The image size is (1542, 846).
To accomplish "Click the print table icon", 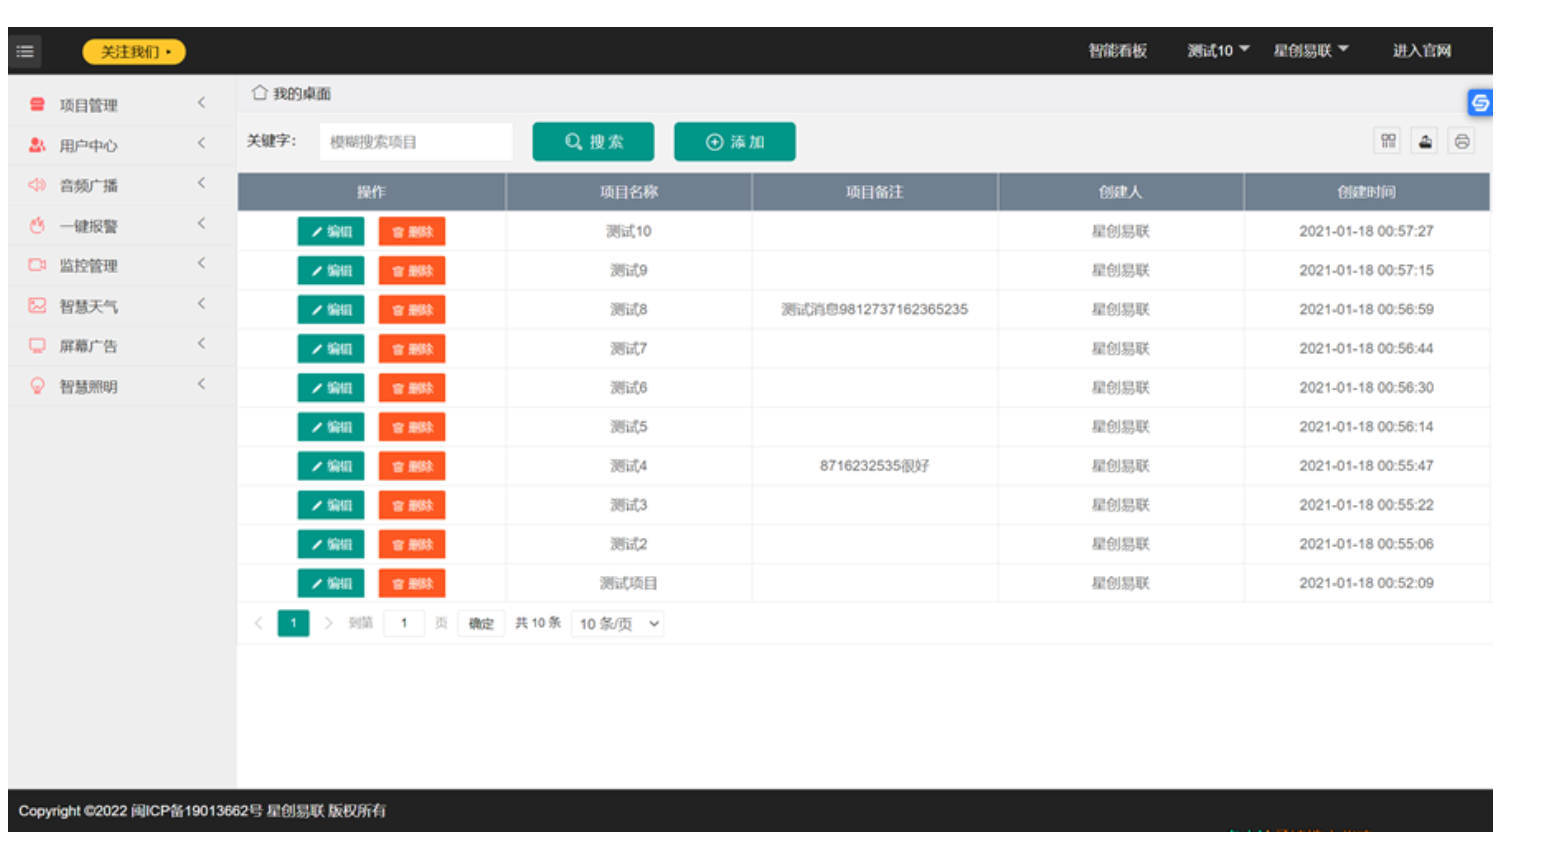I will click(1461, 141).
